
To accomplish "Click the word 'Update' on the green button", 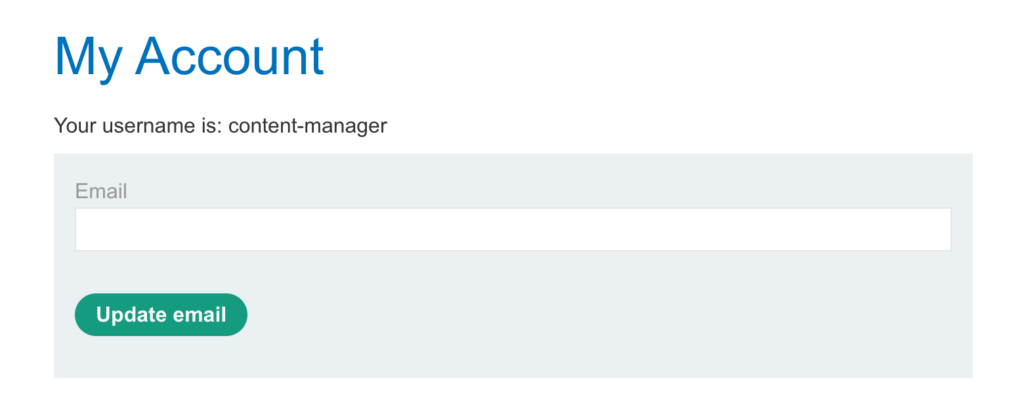I will point(131,315).
